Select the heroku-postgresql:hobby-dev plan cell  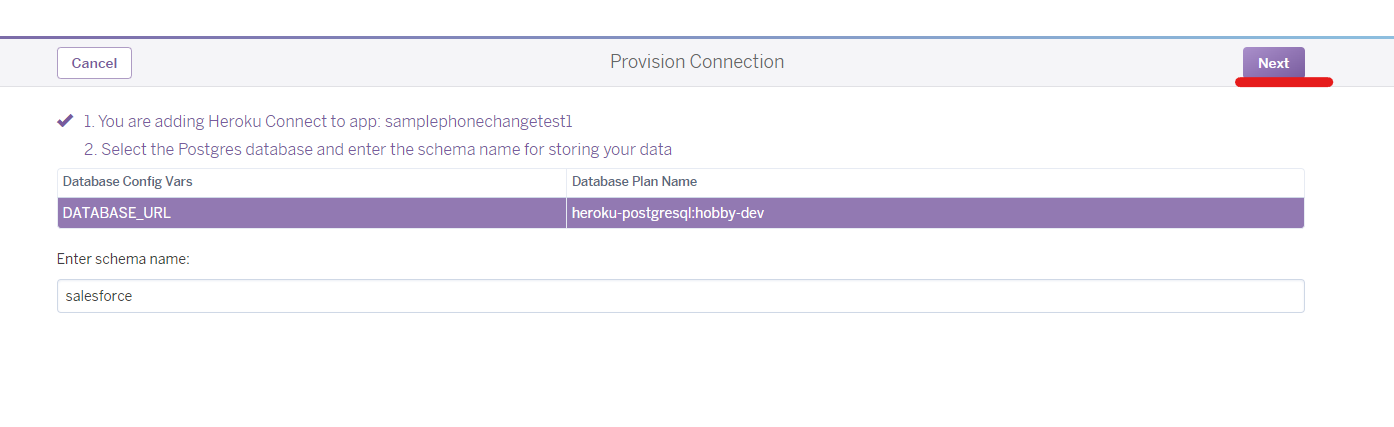coord(934,213)
